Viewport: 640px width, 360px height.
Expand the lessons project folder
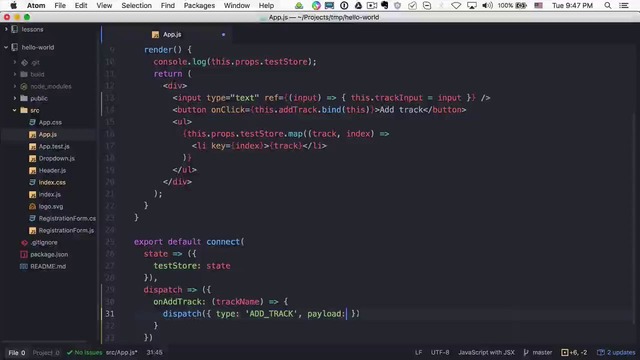pos(6,29)
